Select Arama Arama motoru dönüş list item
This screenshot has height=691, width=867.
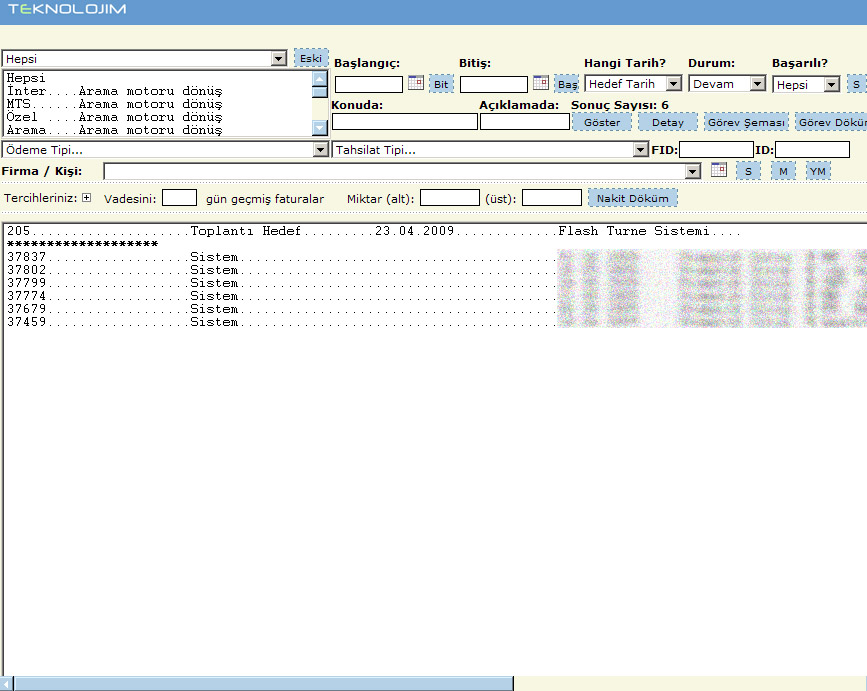(158, 130)
